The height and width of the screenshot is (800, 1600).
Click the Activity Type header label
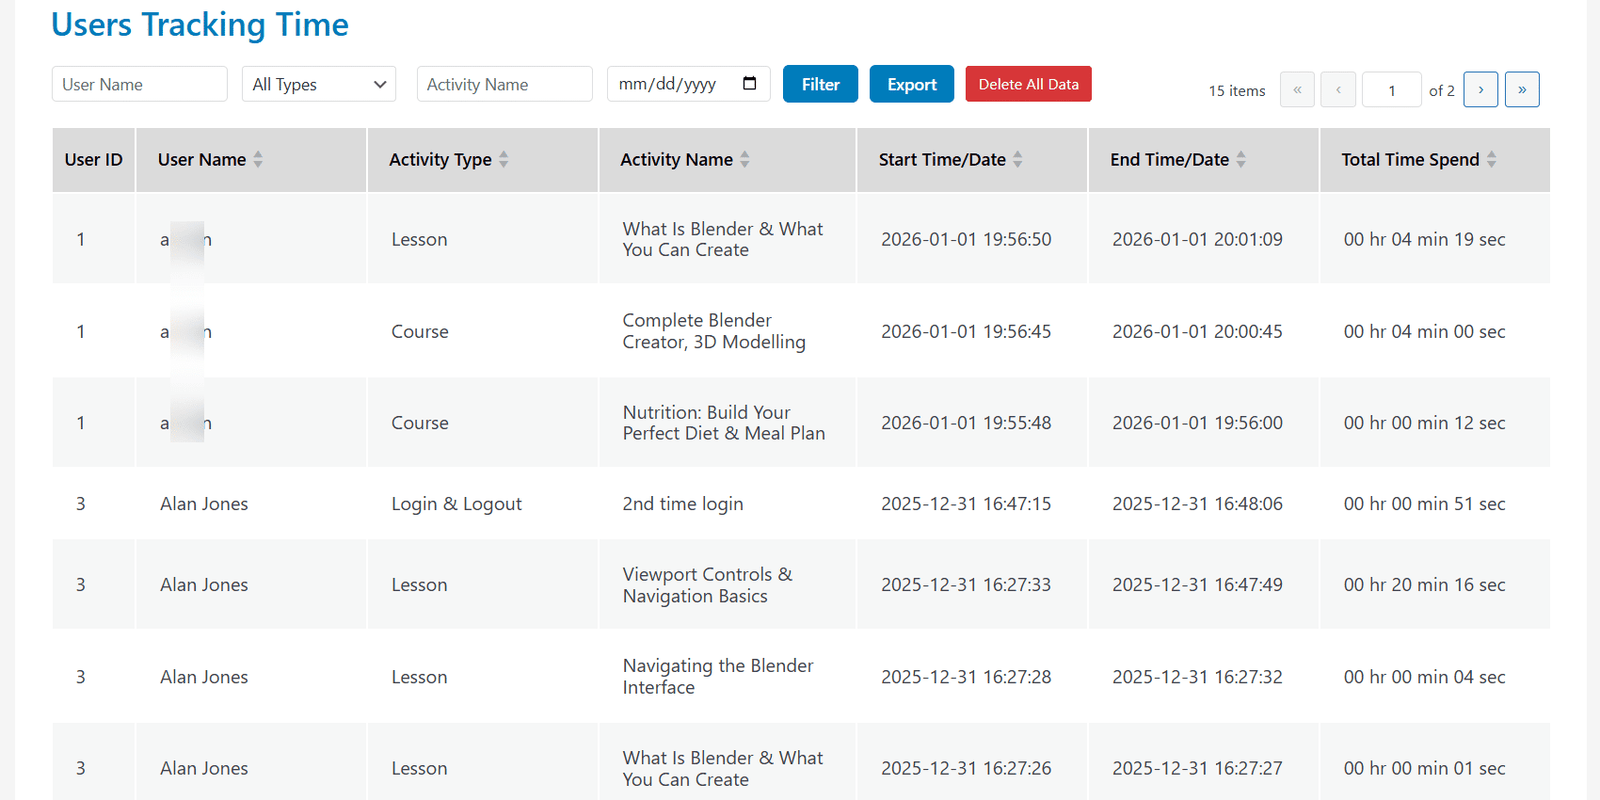click(440, 160)
